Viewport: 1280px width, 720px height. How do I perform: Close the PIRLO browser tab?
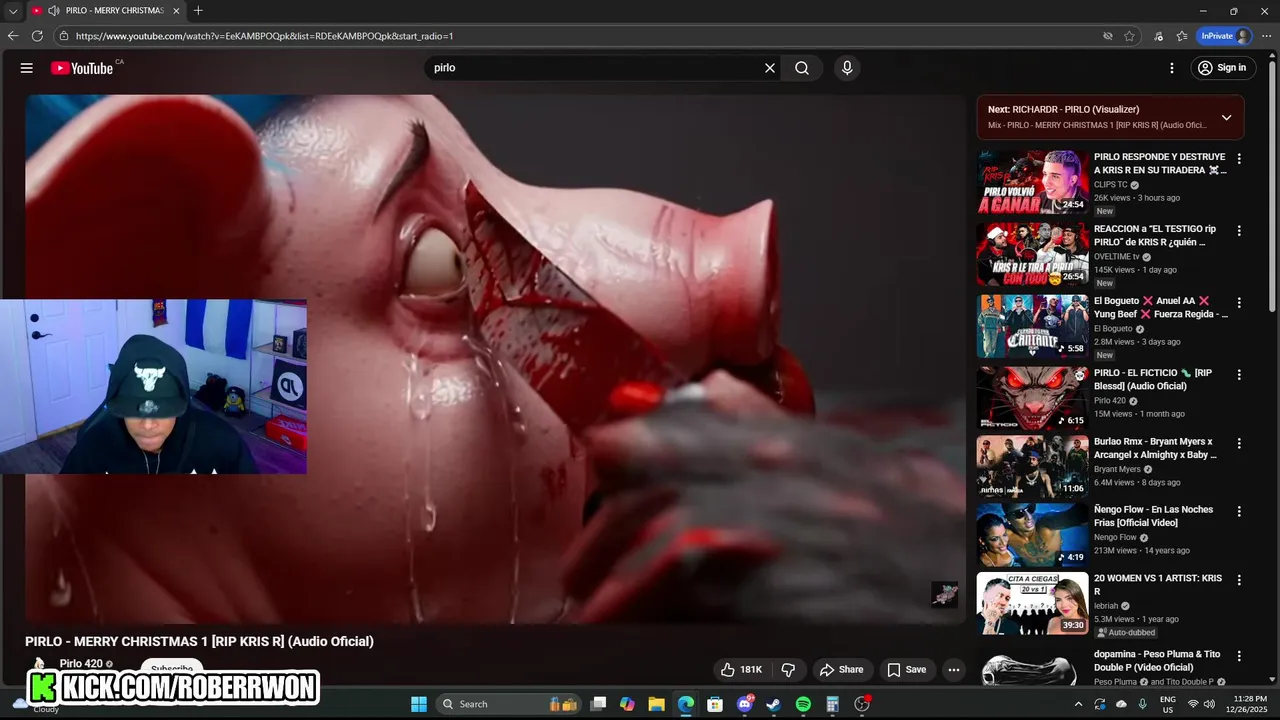[175, 11]
